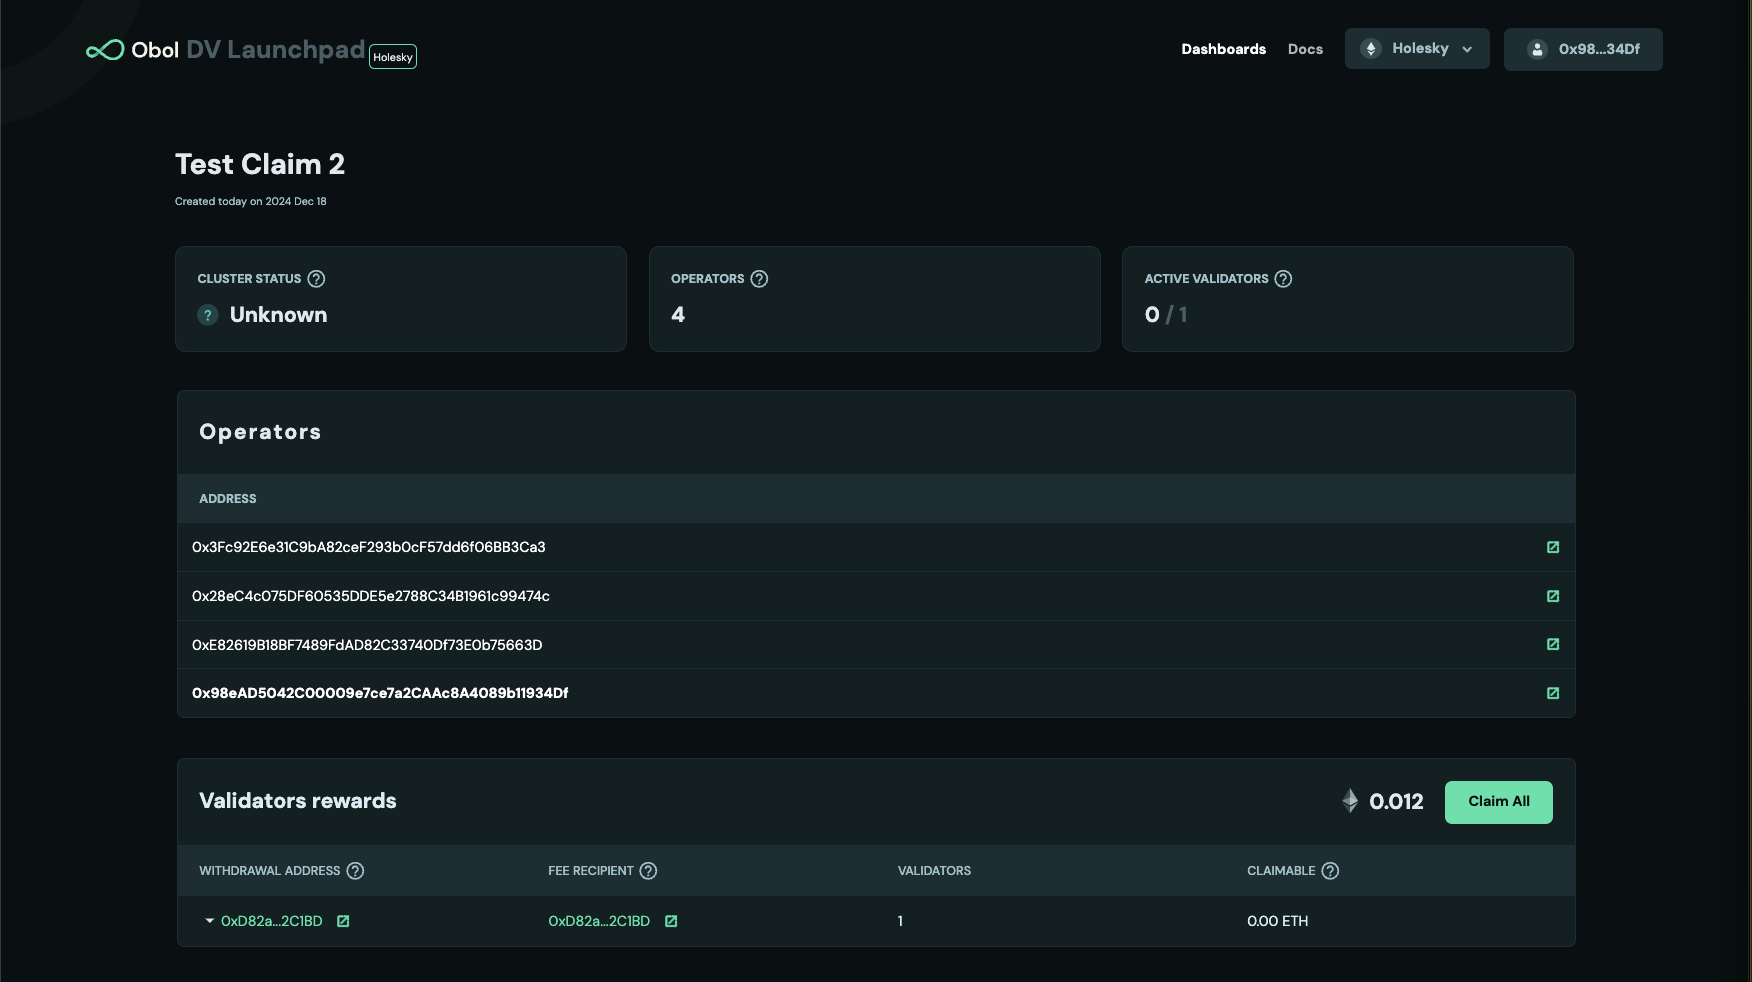Click the fee recipient 0xD82a...2C1BD link
Screen dimensions: 1752x982
click(599, 921)
